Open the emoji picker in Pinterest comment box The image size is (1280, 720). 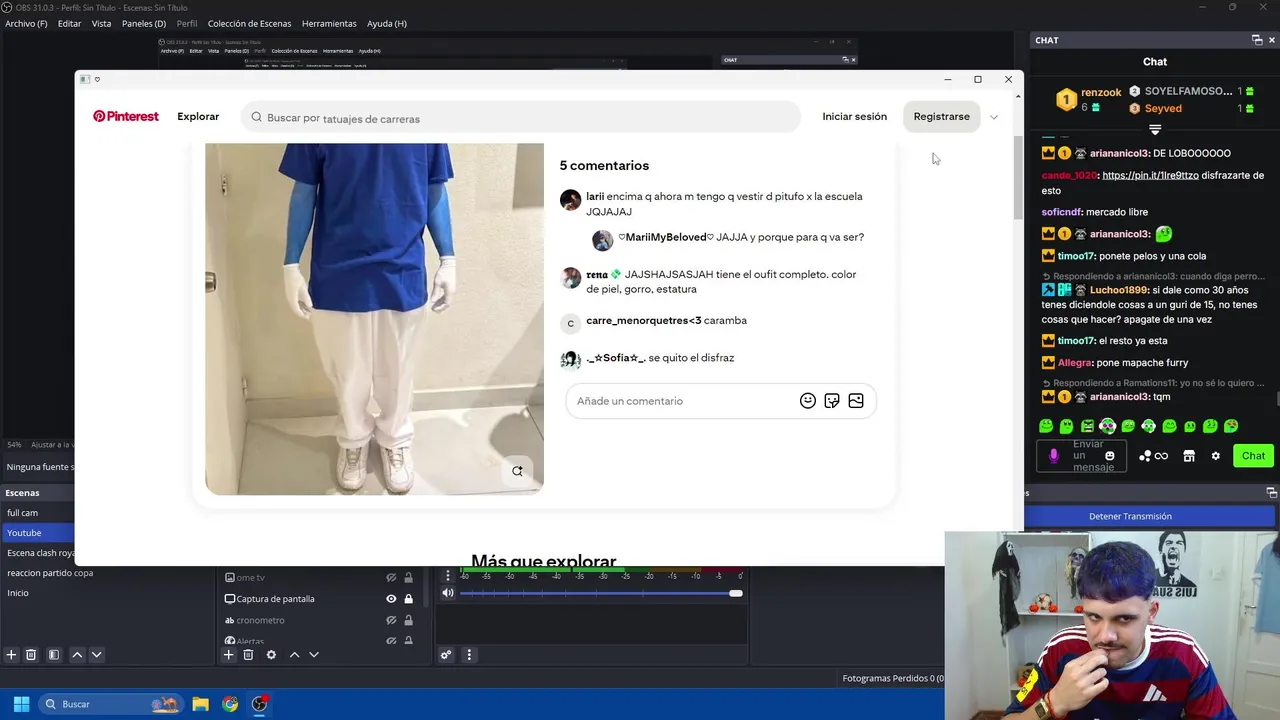coord(808,401)
